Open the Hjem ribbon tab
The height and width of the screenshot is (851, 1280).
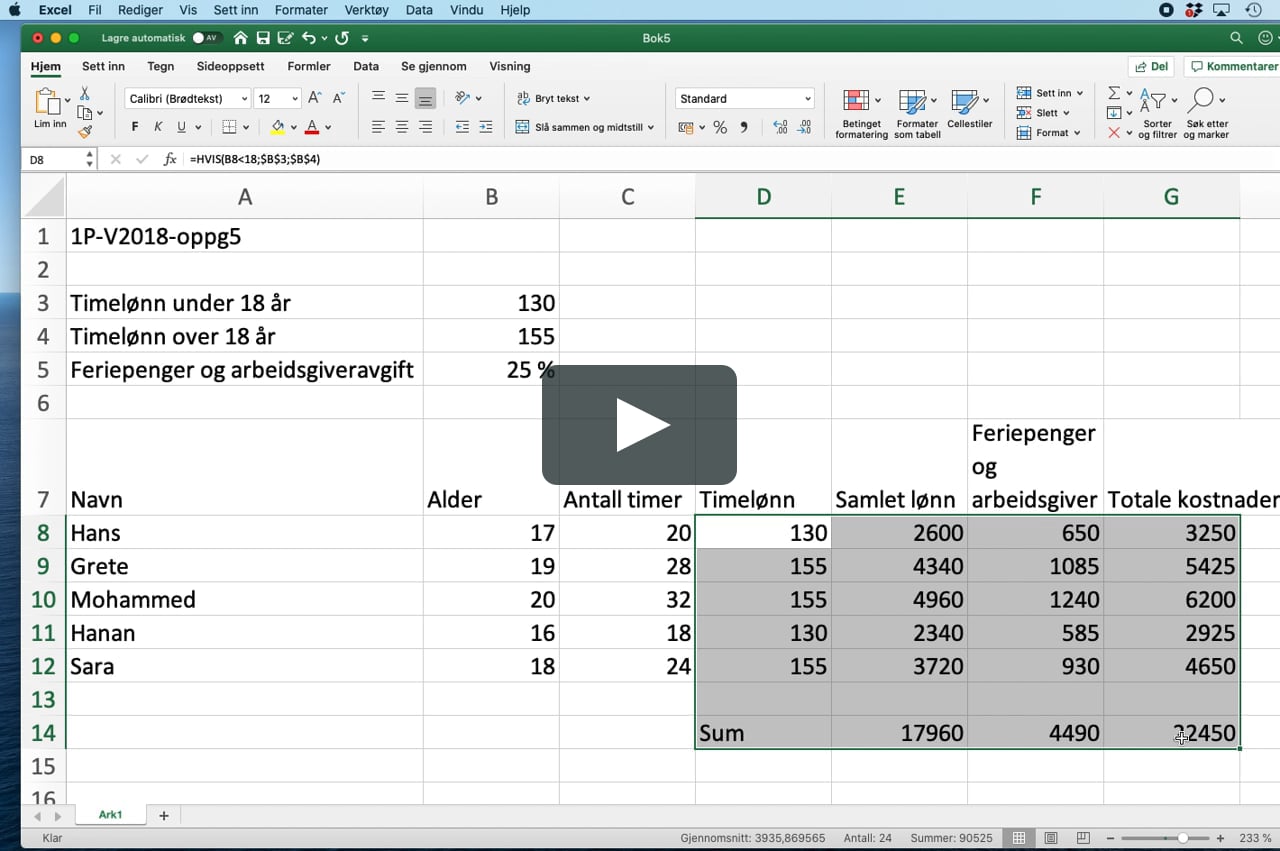pos(45,66)
